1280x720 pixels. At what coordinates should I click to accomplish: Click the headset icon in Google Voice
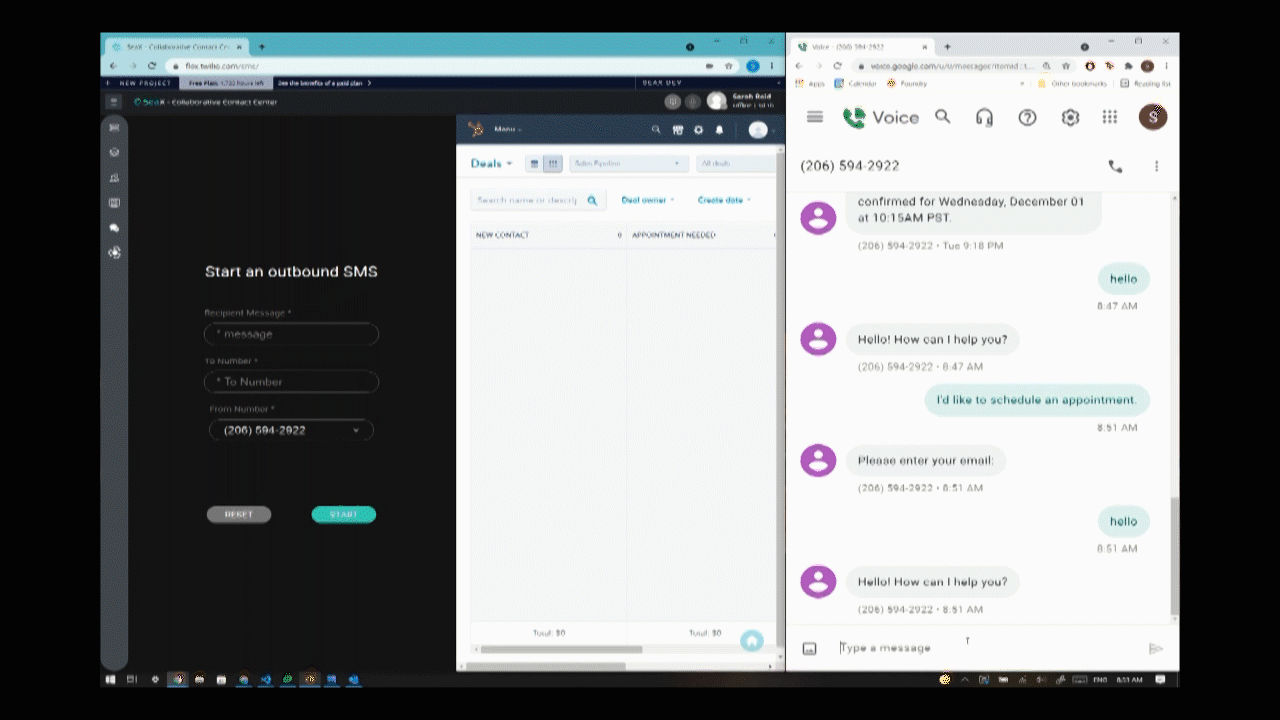tap(984, 117)
